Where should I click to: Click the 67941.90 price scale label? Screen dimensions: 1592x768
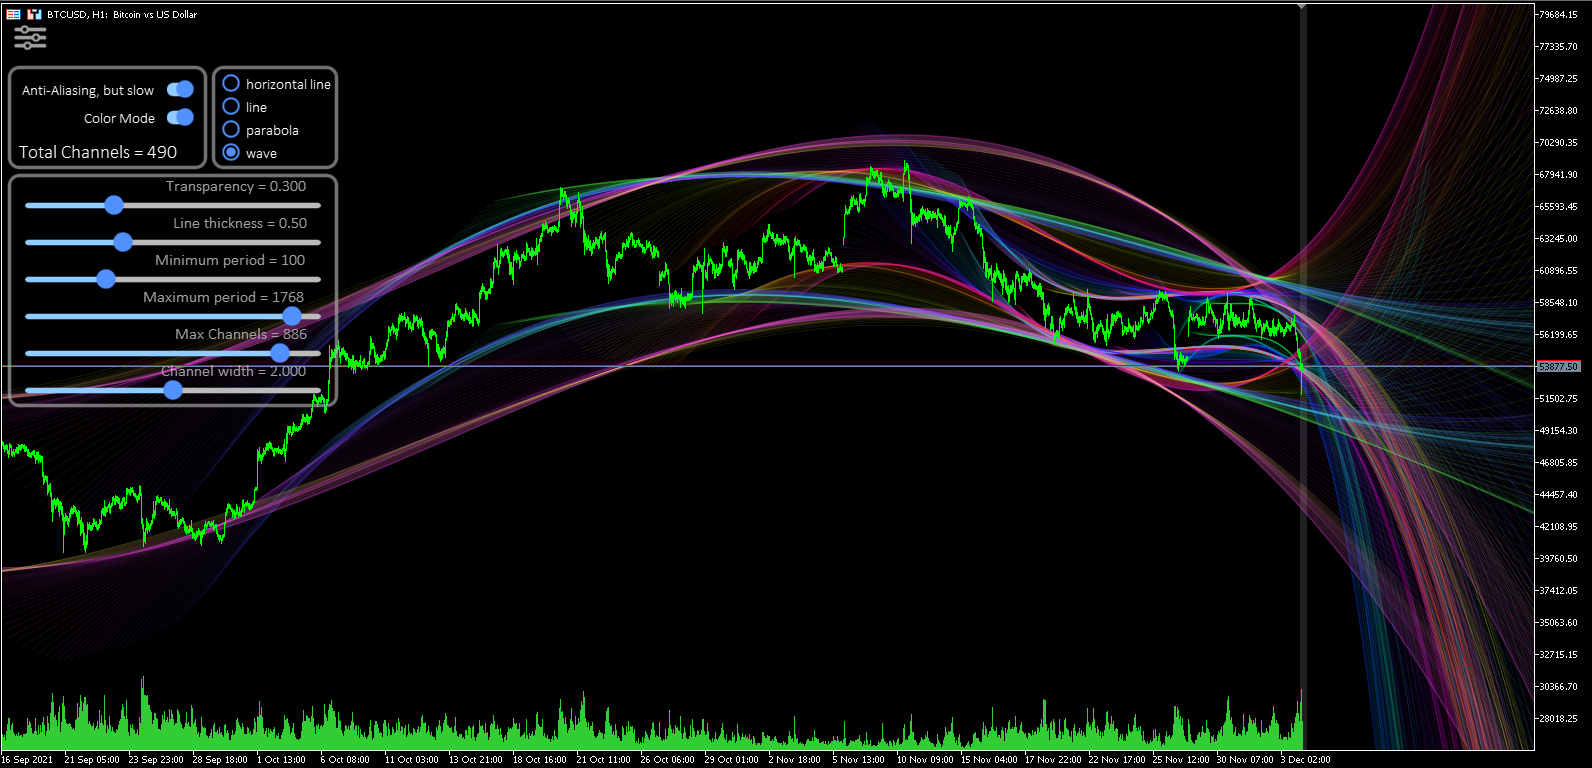point(1558,174)
